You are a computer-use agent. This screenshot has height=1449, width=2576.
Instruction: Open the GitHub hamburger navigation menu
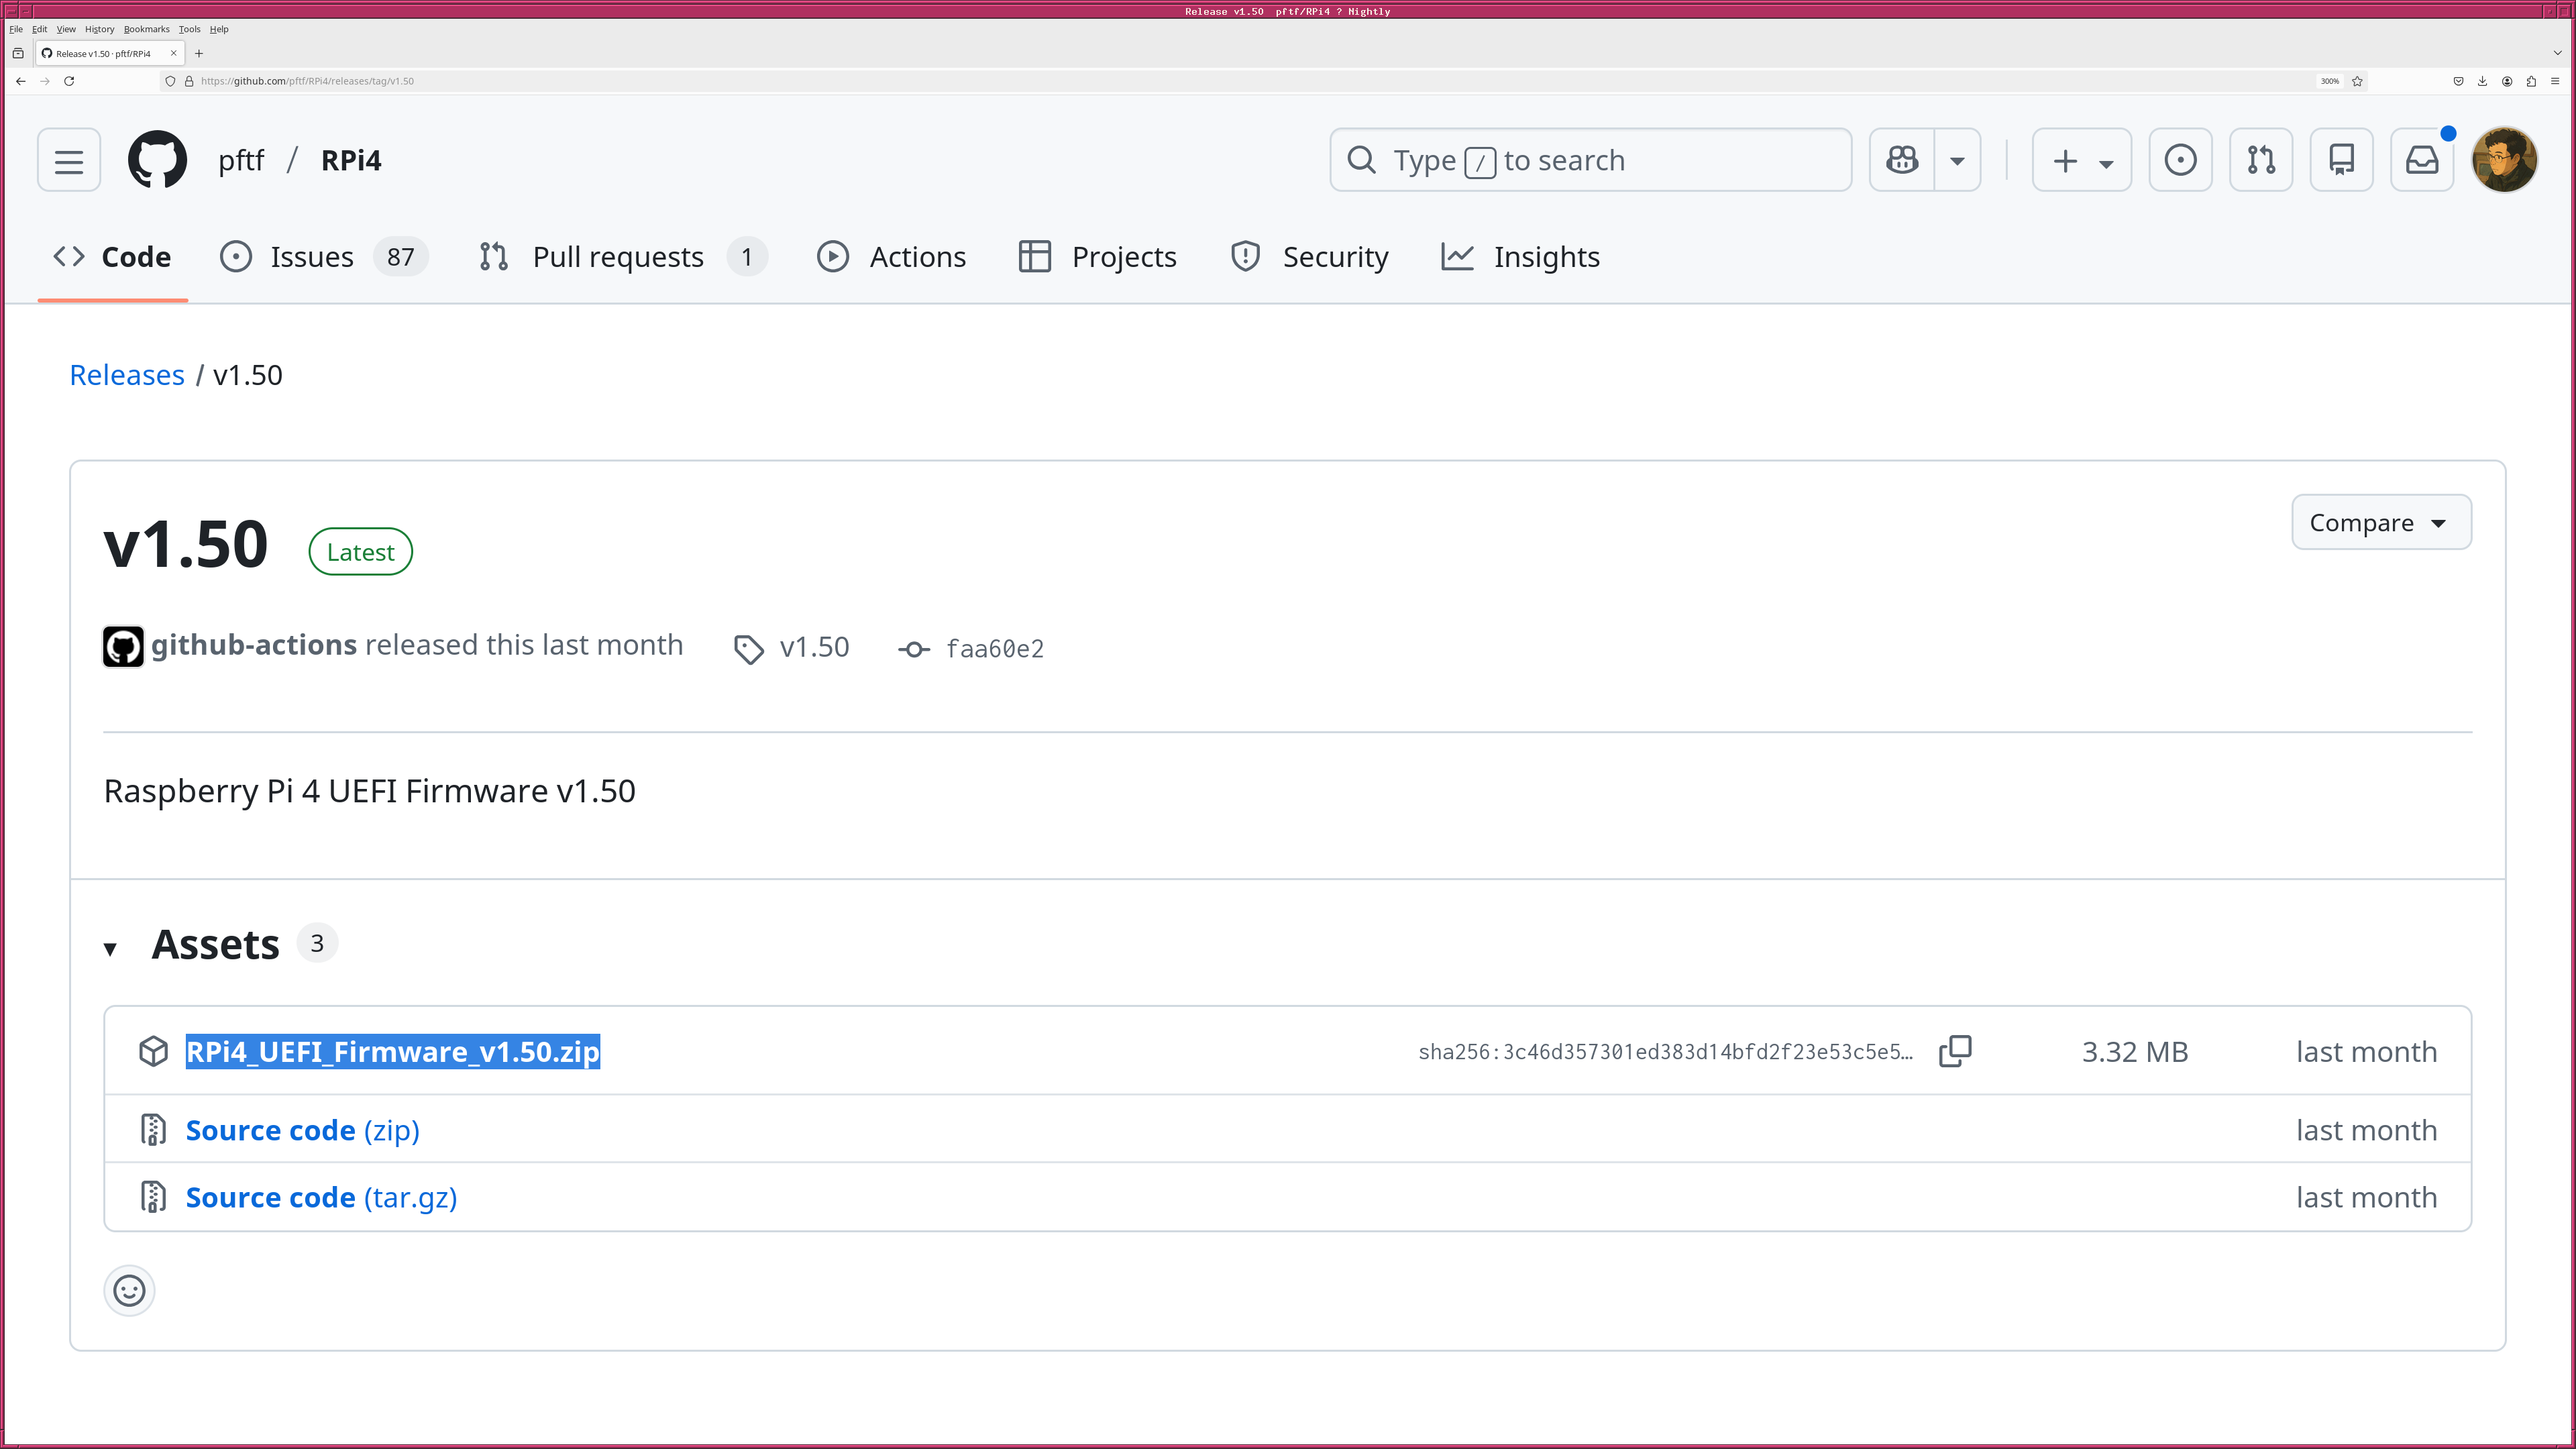(69, 160)
